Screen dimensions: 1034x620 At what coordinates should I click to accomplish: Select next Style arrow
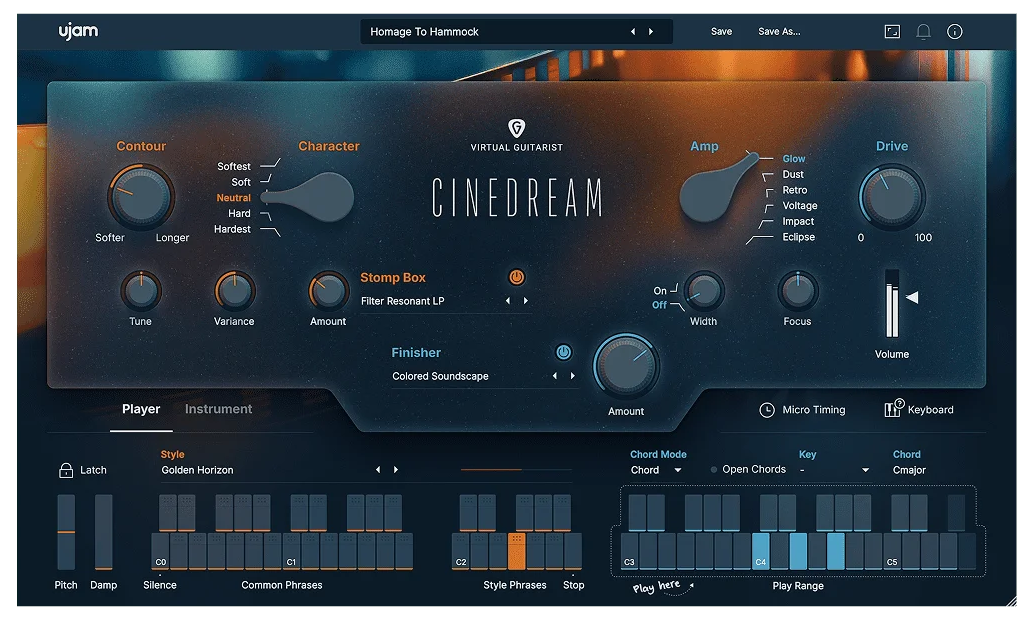tap(396, 470)
